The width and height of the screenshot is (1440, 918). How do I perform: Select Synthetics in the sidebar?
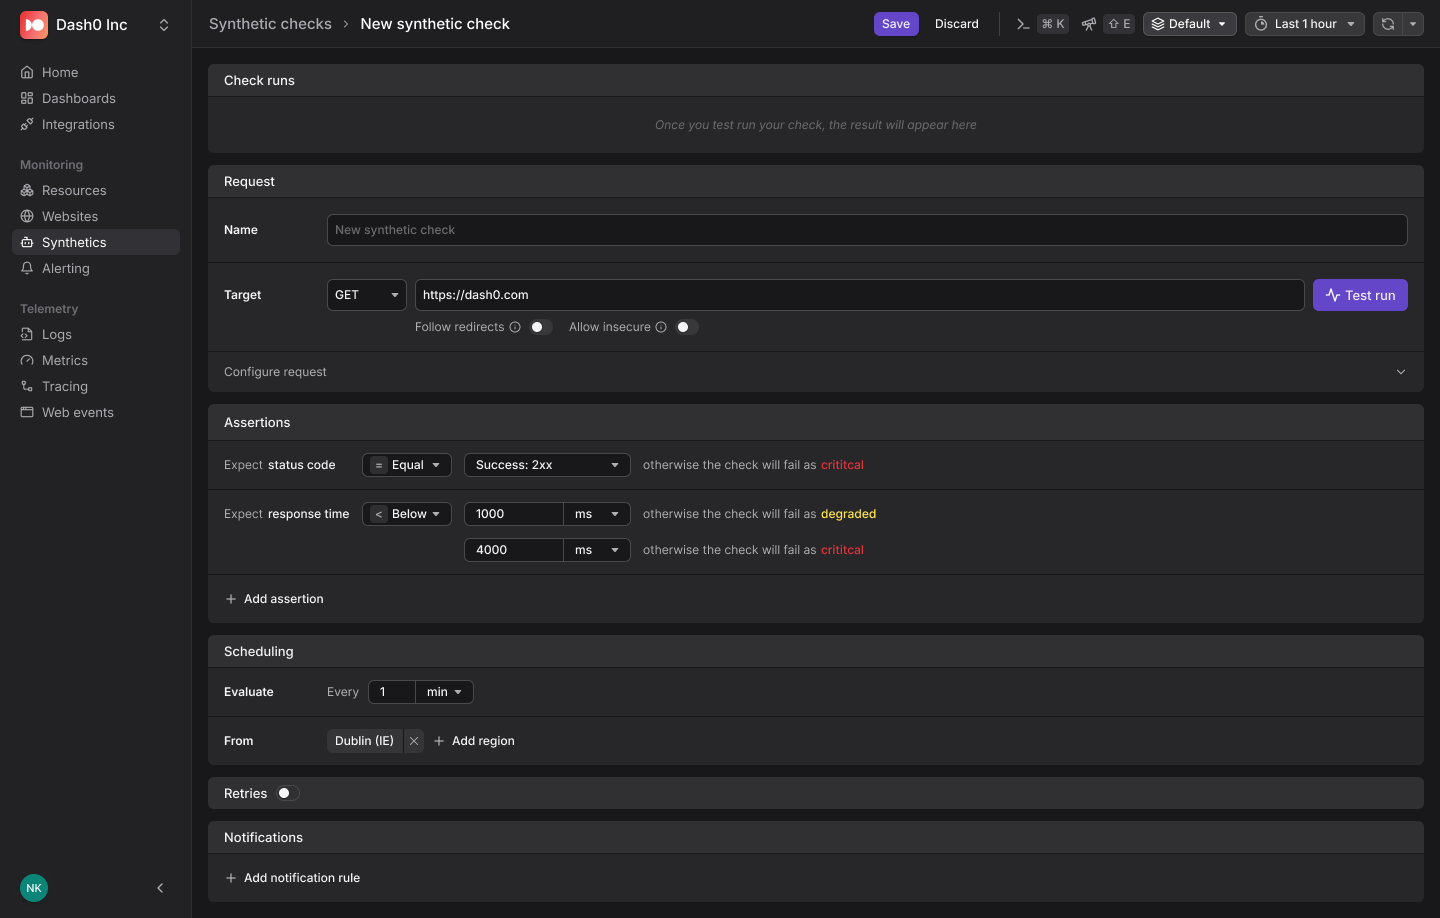tap(96, 242)
